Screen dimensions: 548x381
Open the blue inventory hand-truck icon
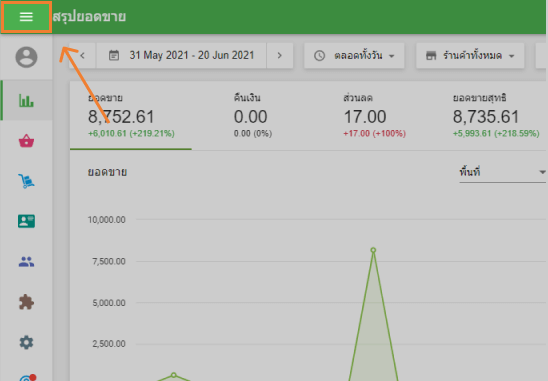pos(26,181)
